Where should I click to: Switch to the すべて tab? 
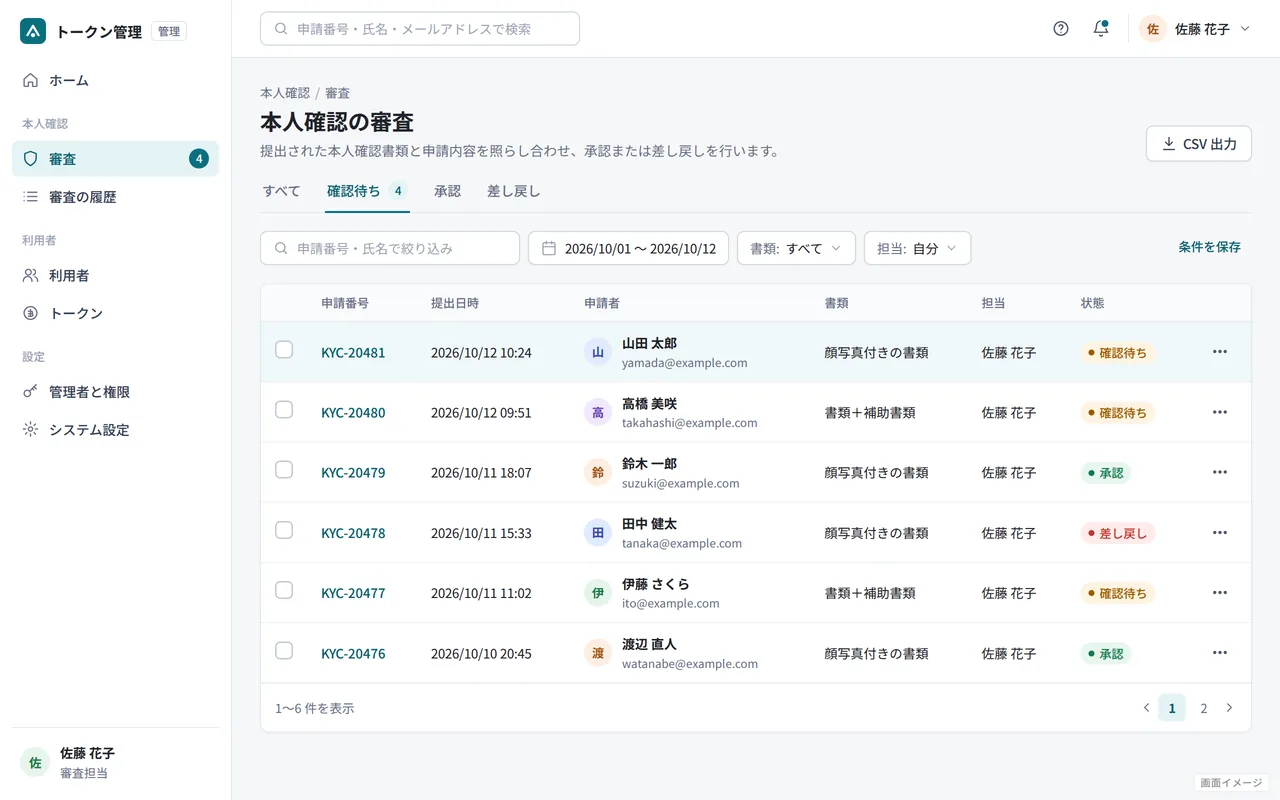(281, 191)
